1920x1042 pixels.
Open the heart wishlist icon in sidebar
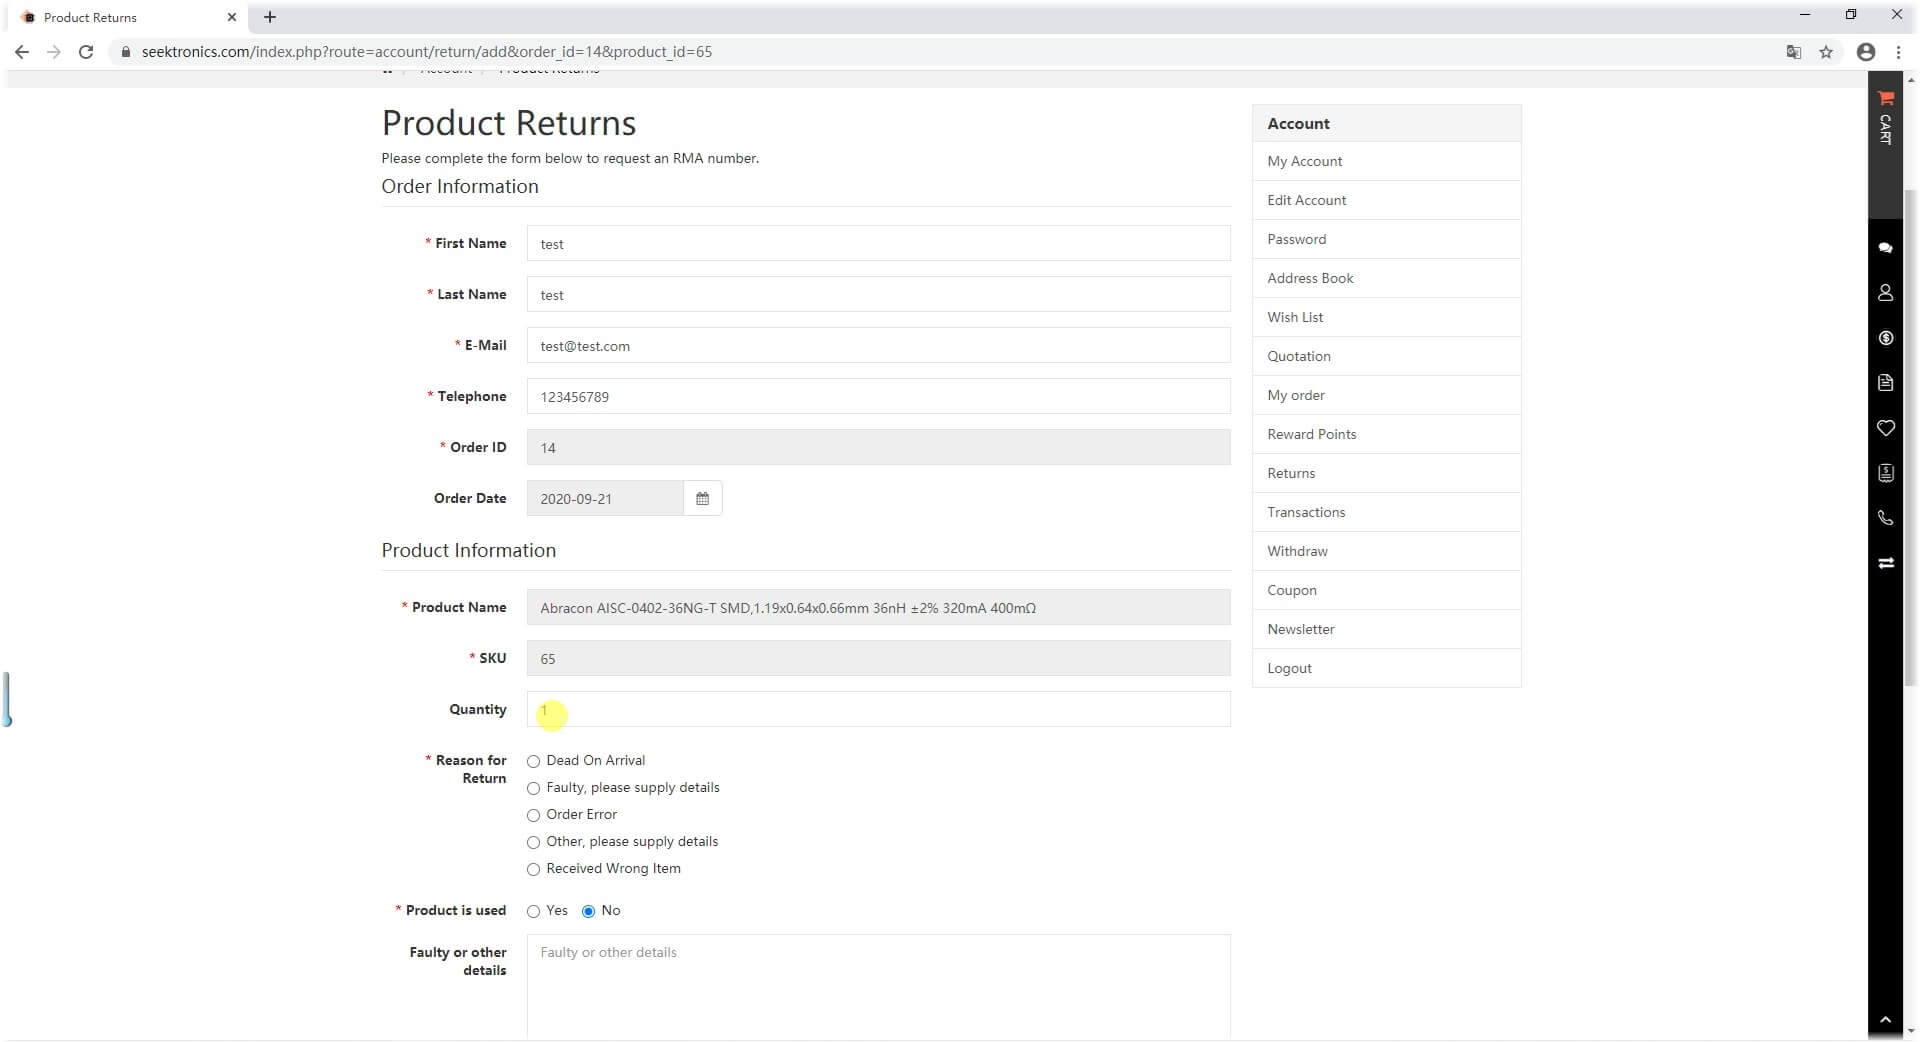[1885, 428]
